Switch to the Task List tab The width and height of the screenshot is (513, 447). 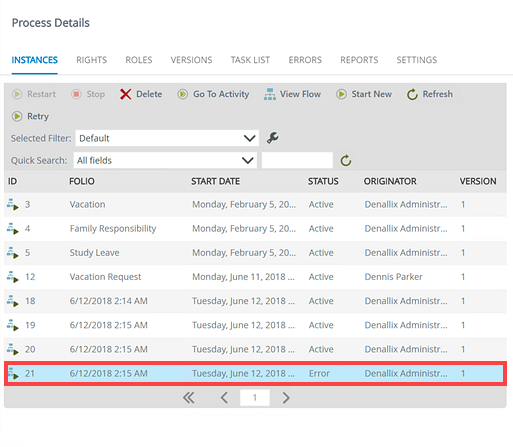click(x=250, y=60)
